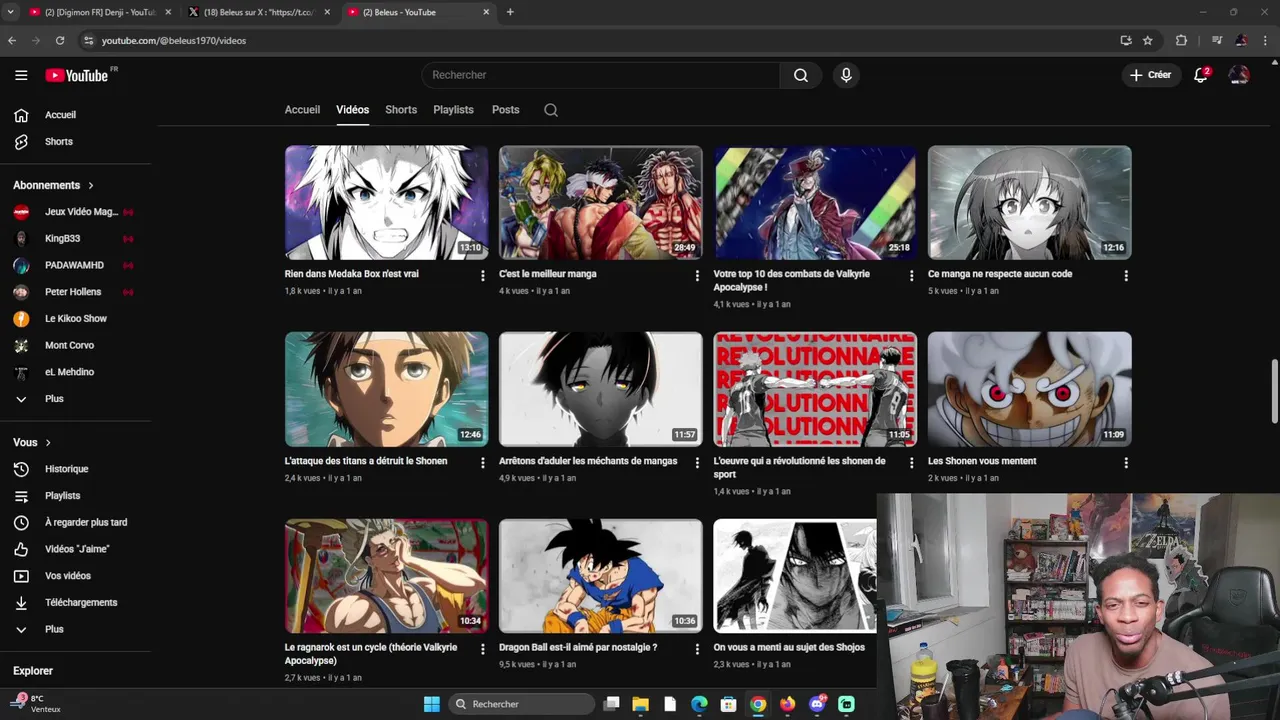Click the search magnifier button
The height and width of the screenshot is (720, 1280).
click(x=801, y=75)
